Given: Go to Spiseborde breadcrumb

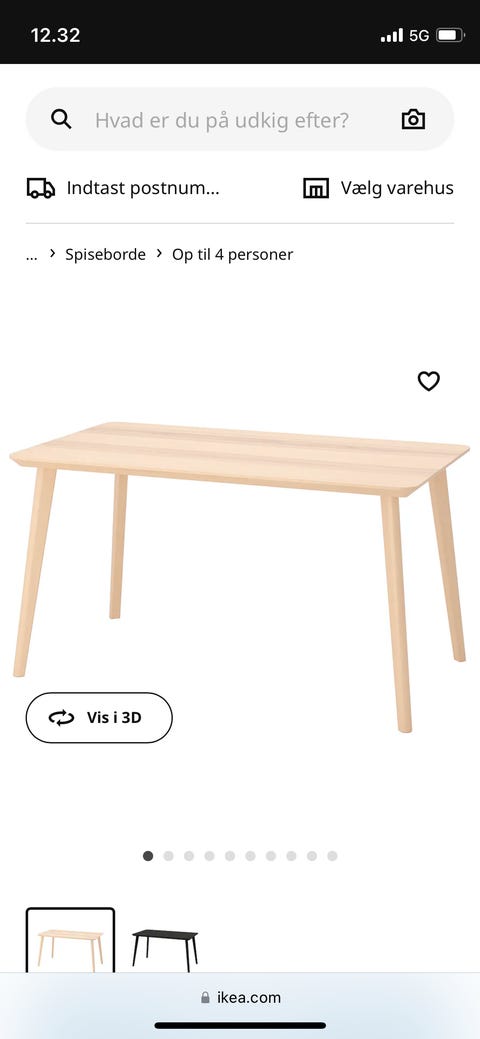Looking at the screenshot, I should point(105,254).
